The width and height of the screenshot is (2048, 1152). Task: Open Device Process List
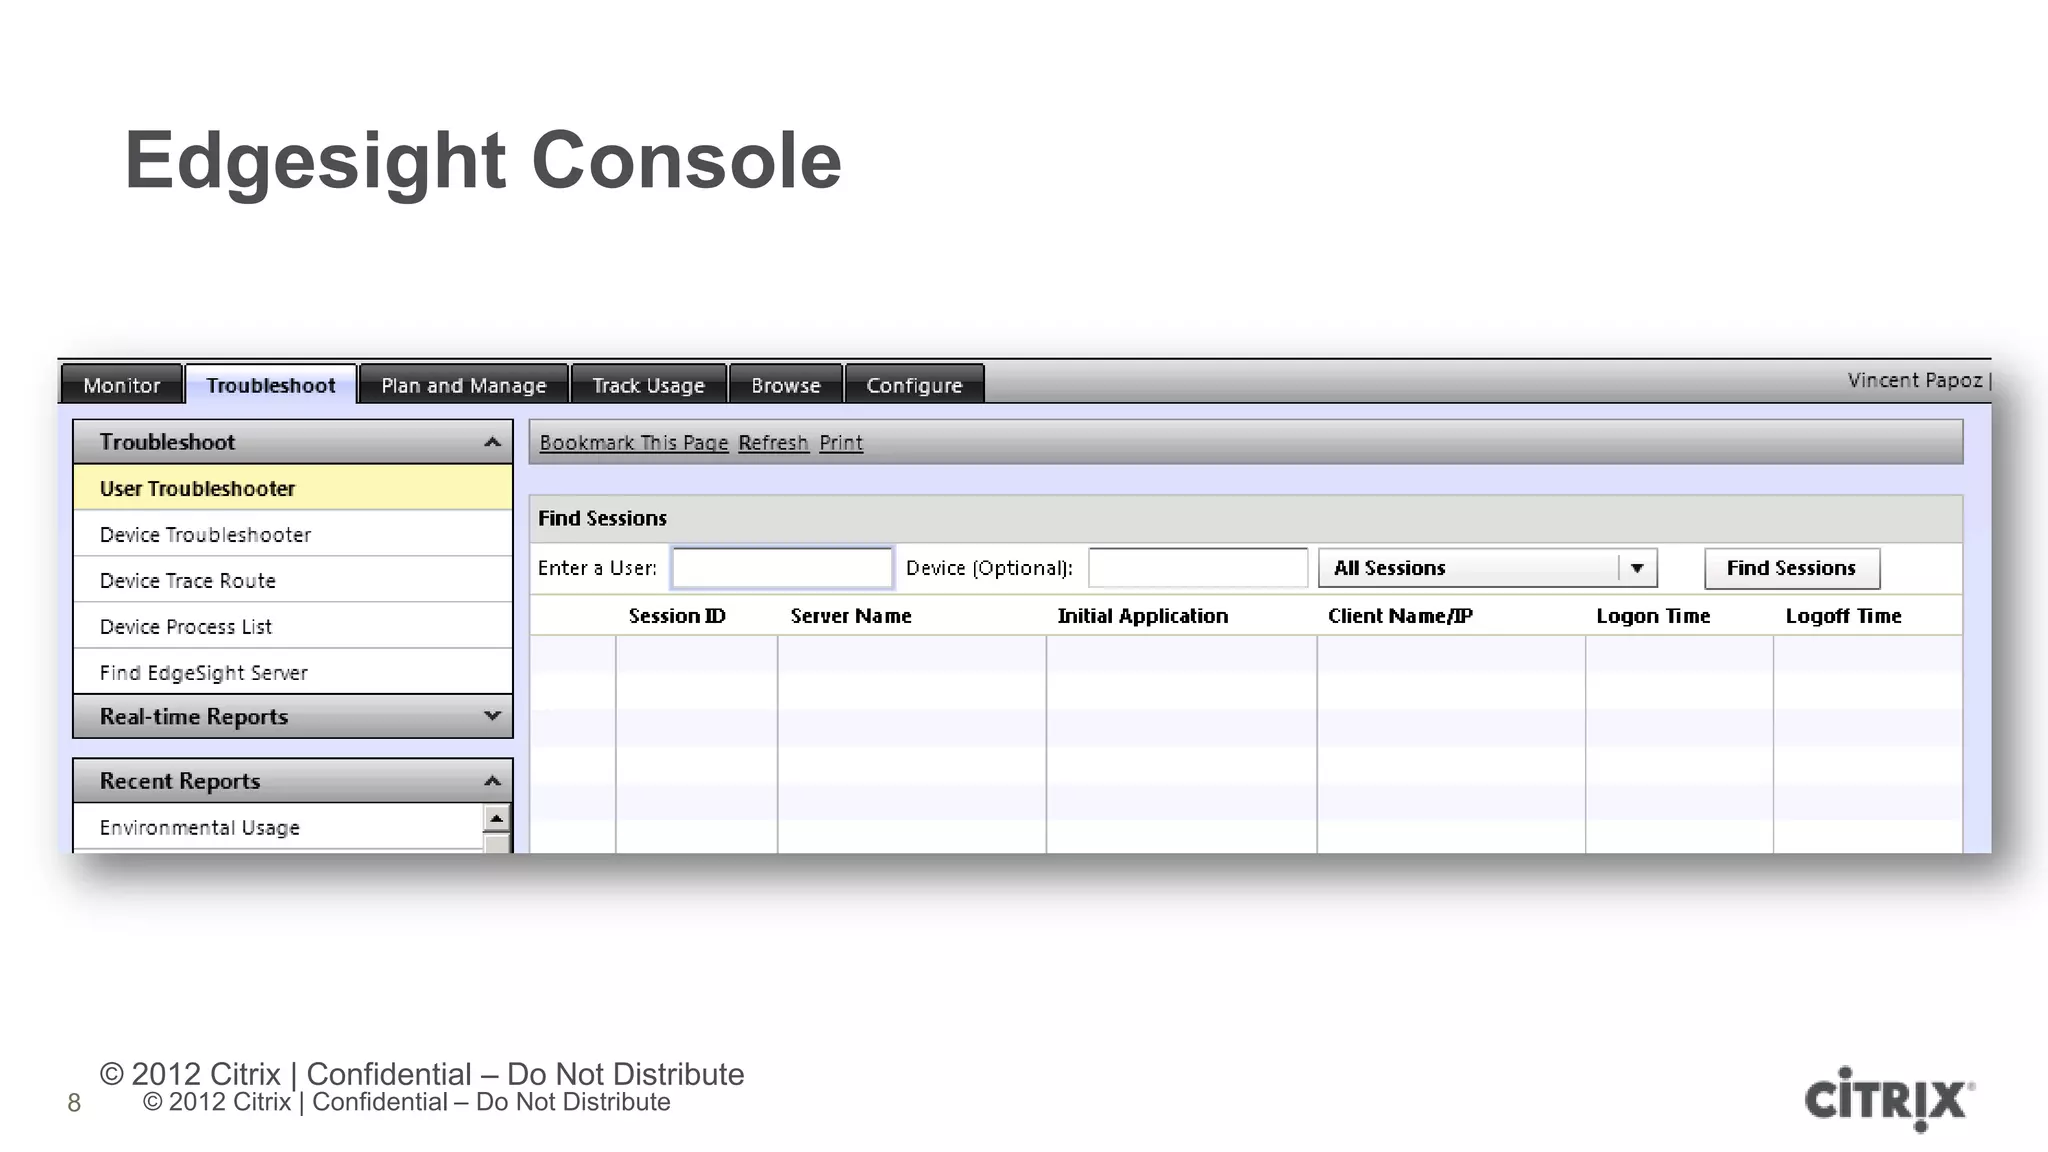(293, 626)
